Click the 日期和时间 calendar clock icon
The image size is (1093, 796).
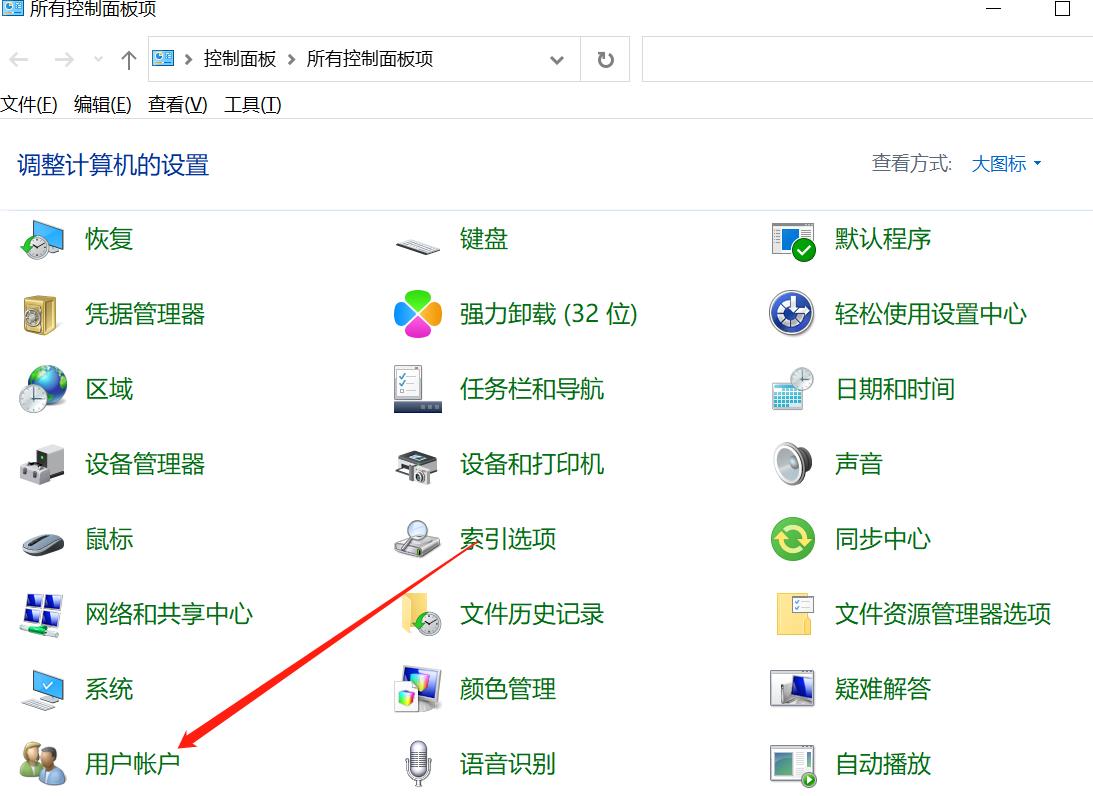click(x=793, y=389)
